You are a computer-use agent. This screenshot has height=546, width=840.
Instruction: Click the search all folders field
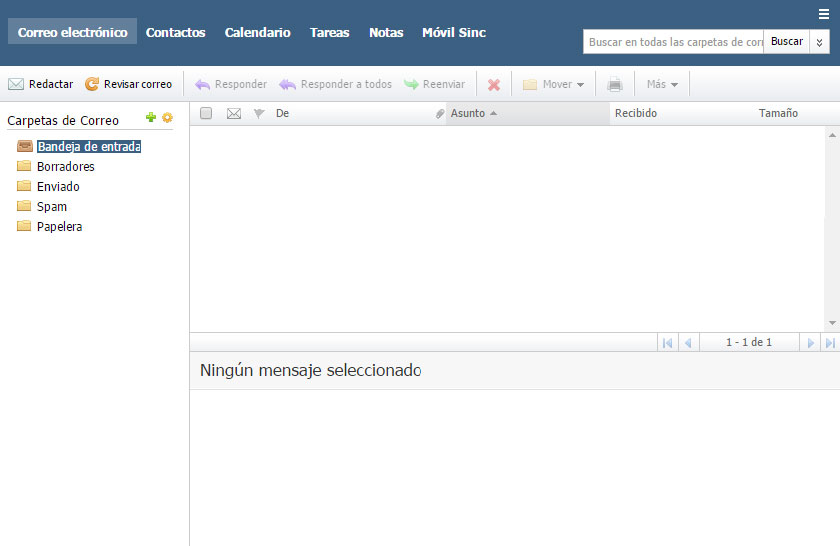[674, 42]
